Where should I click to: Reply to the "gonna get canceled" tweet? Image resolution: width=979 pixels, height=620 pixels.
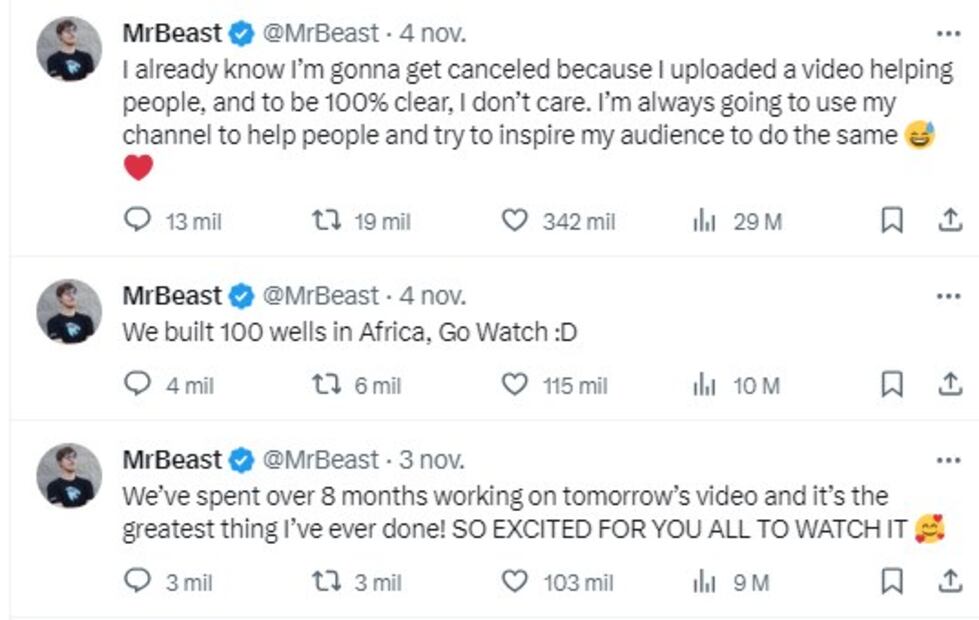pyautogui.click(x=136, y=221)
